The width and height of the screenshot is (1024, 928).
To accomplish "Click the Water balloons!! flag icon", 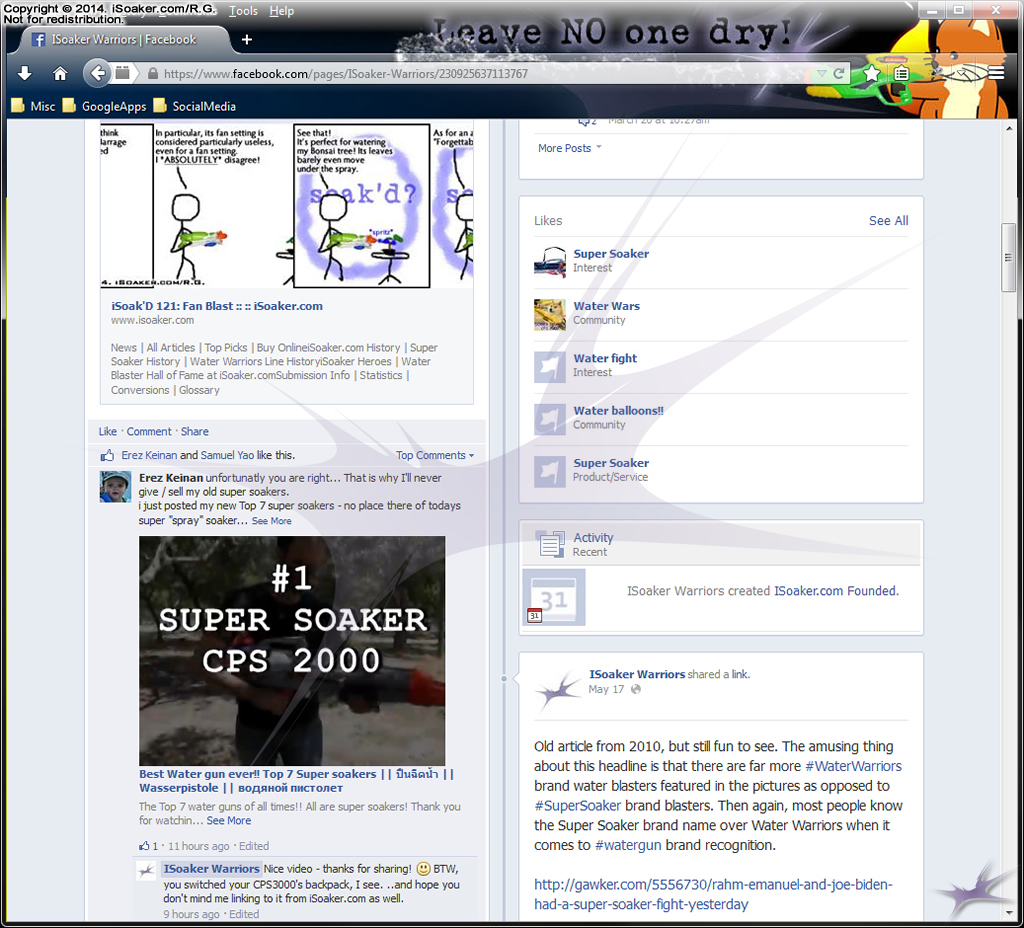I will [550, 419].
